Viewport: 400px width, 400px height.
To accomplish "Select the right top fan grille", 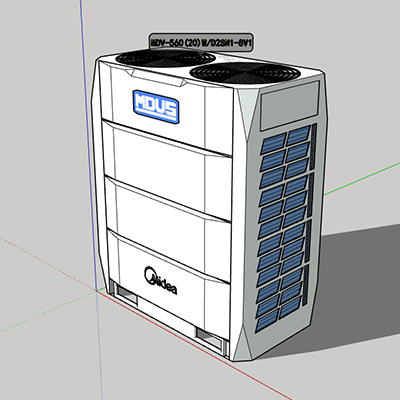I will [244, 73].
